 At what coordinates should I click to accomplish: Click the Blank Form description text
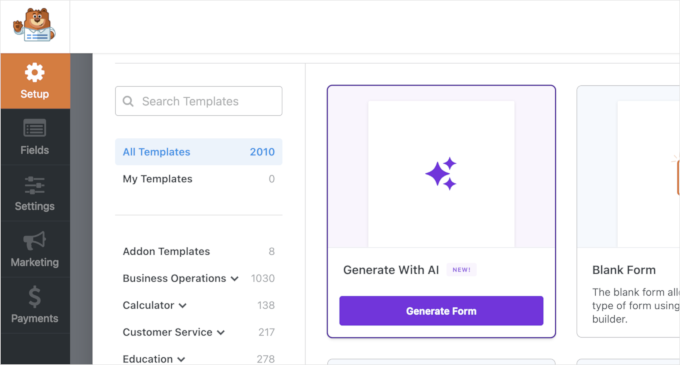[636, 306]
